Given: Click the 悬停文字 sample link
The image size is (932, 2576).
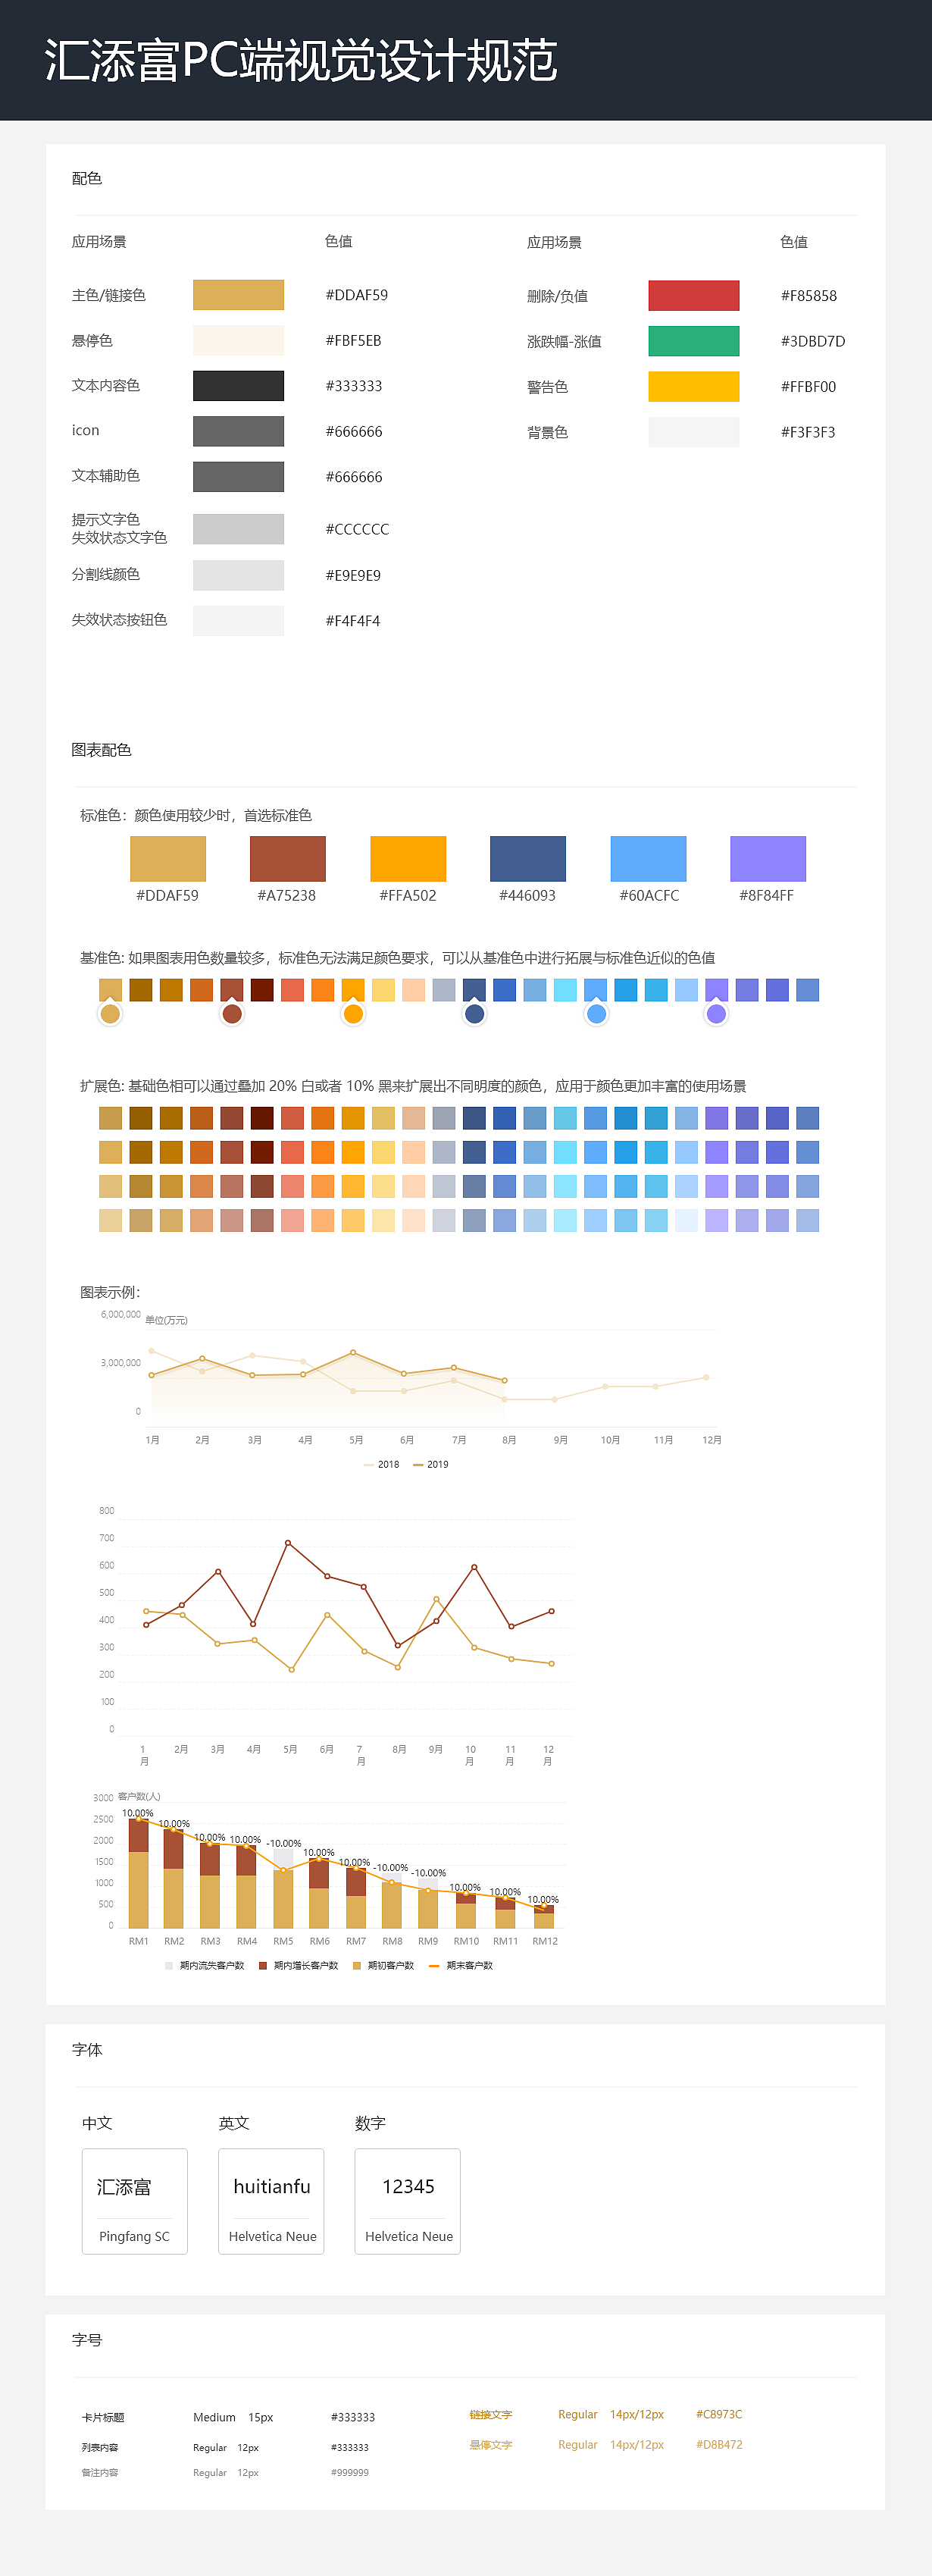Looking at the screenshot, I should [x=491, y=2445].
